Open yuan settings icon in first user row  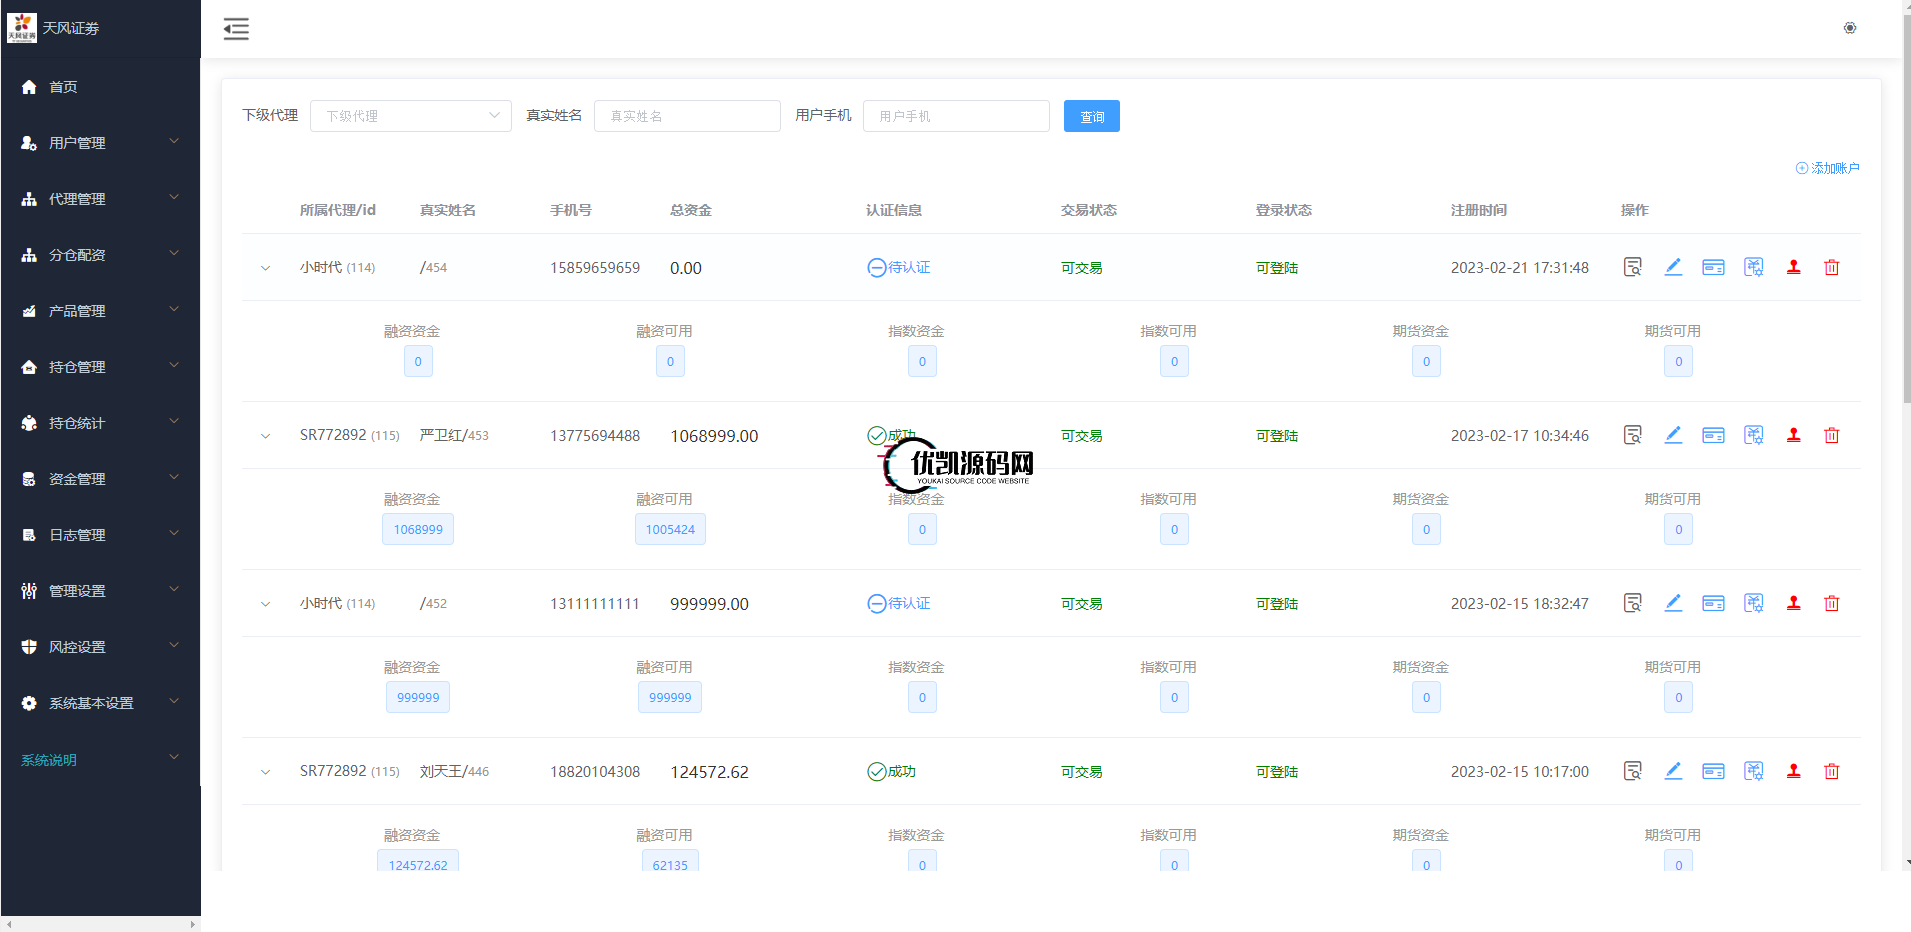pyautogui.click(x=1753, y=267)
